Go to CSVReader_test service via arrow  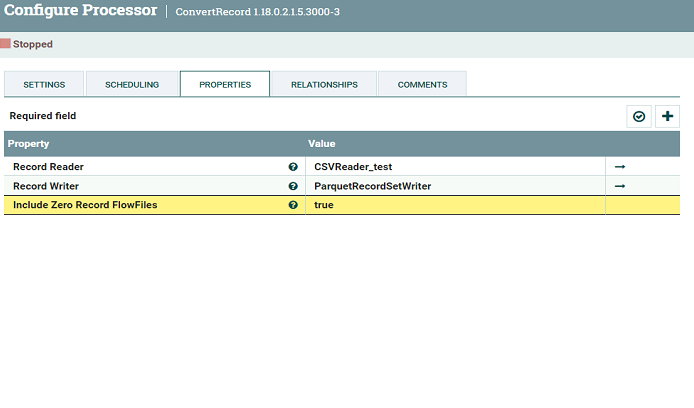[620, 167]
